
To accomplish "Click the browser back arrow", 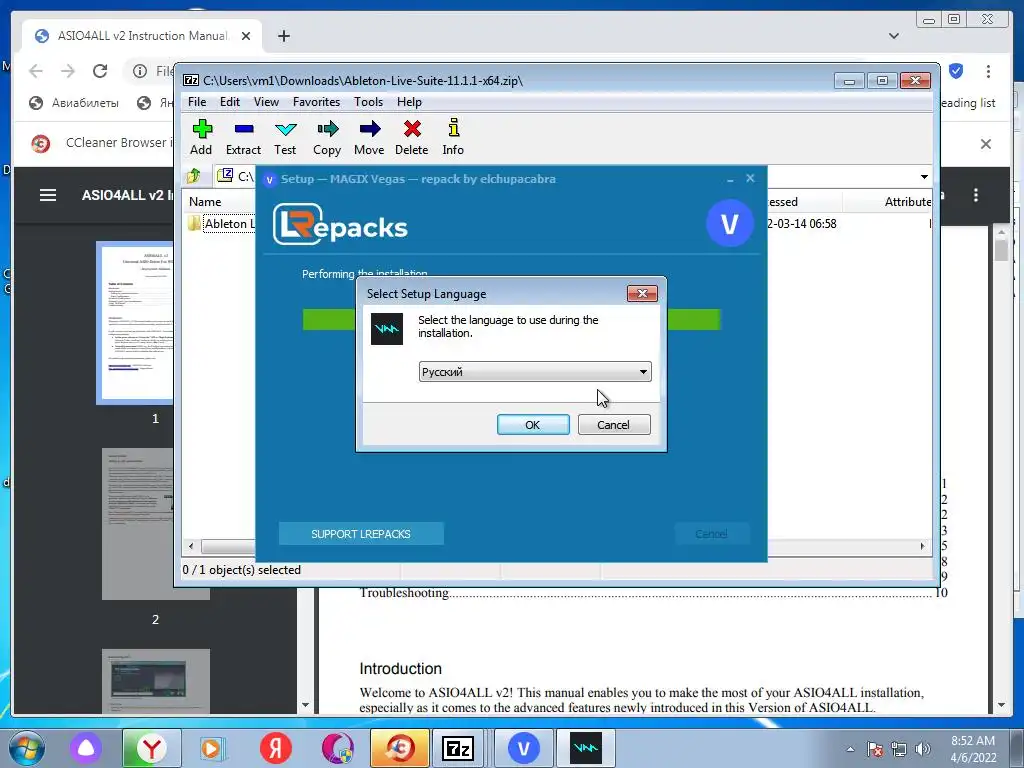I will pyautogui.click(x=36, y=71).
